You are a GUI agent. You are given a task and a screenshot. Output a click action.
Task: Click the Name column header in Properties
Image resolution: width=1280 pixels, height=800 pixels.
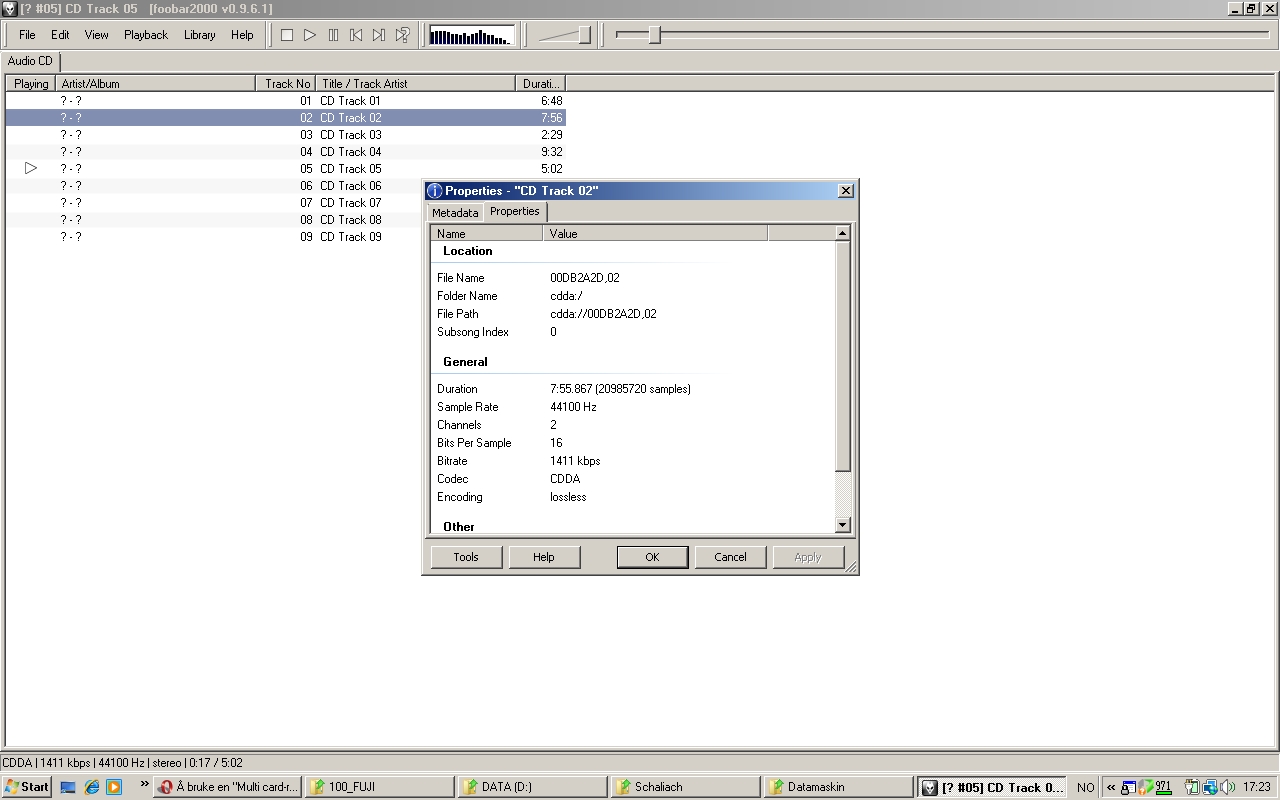tap(487, 234)
